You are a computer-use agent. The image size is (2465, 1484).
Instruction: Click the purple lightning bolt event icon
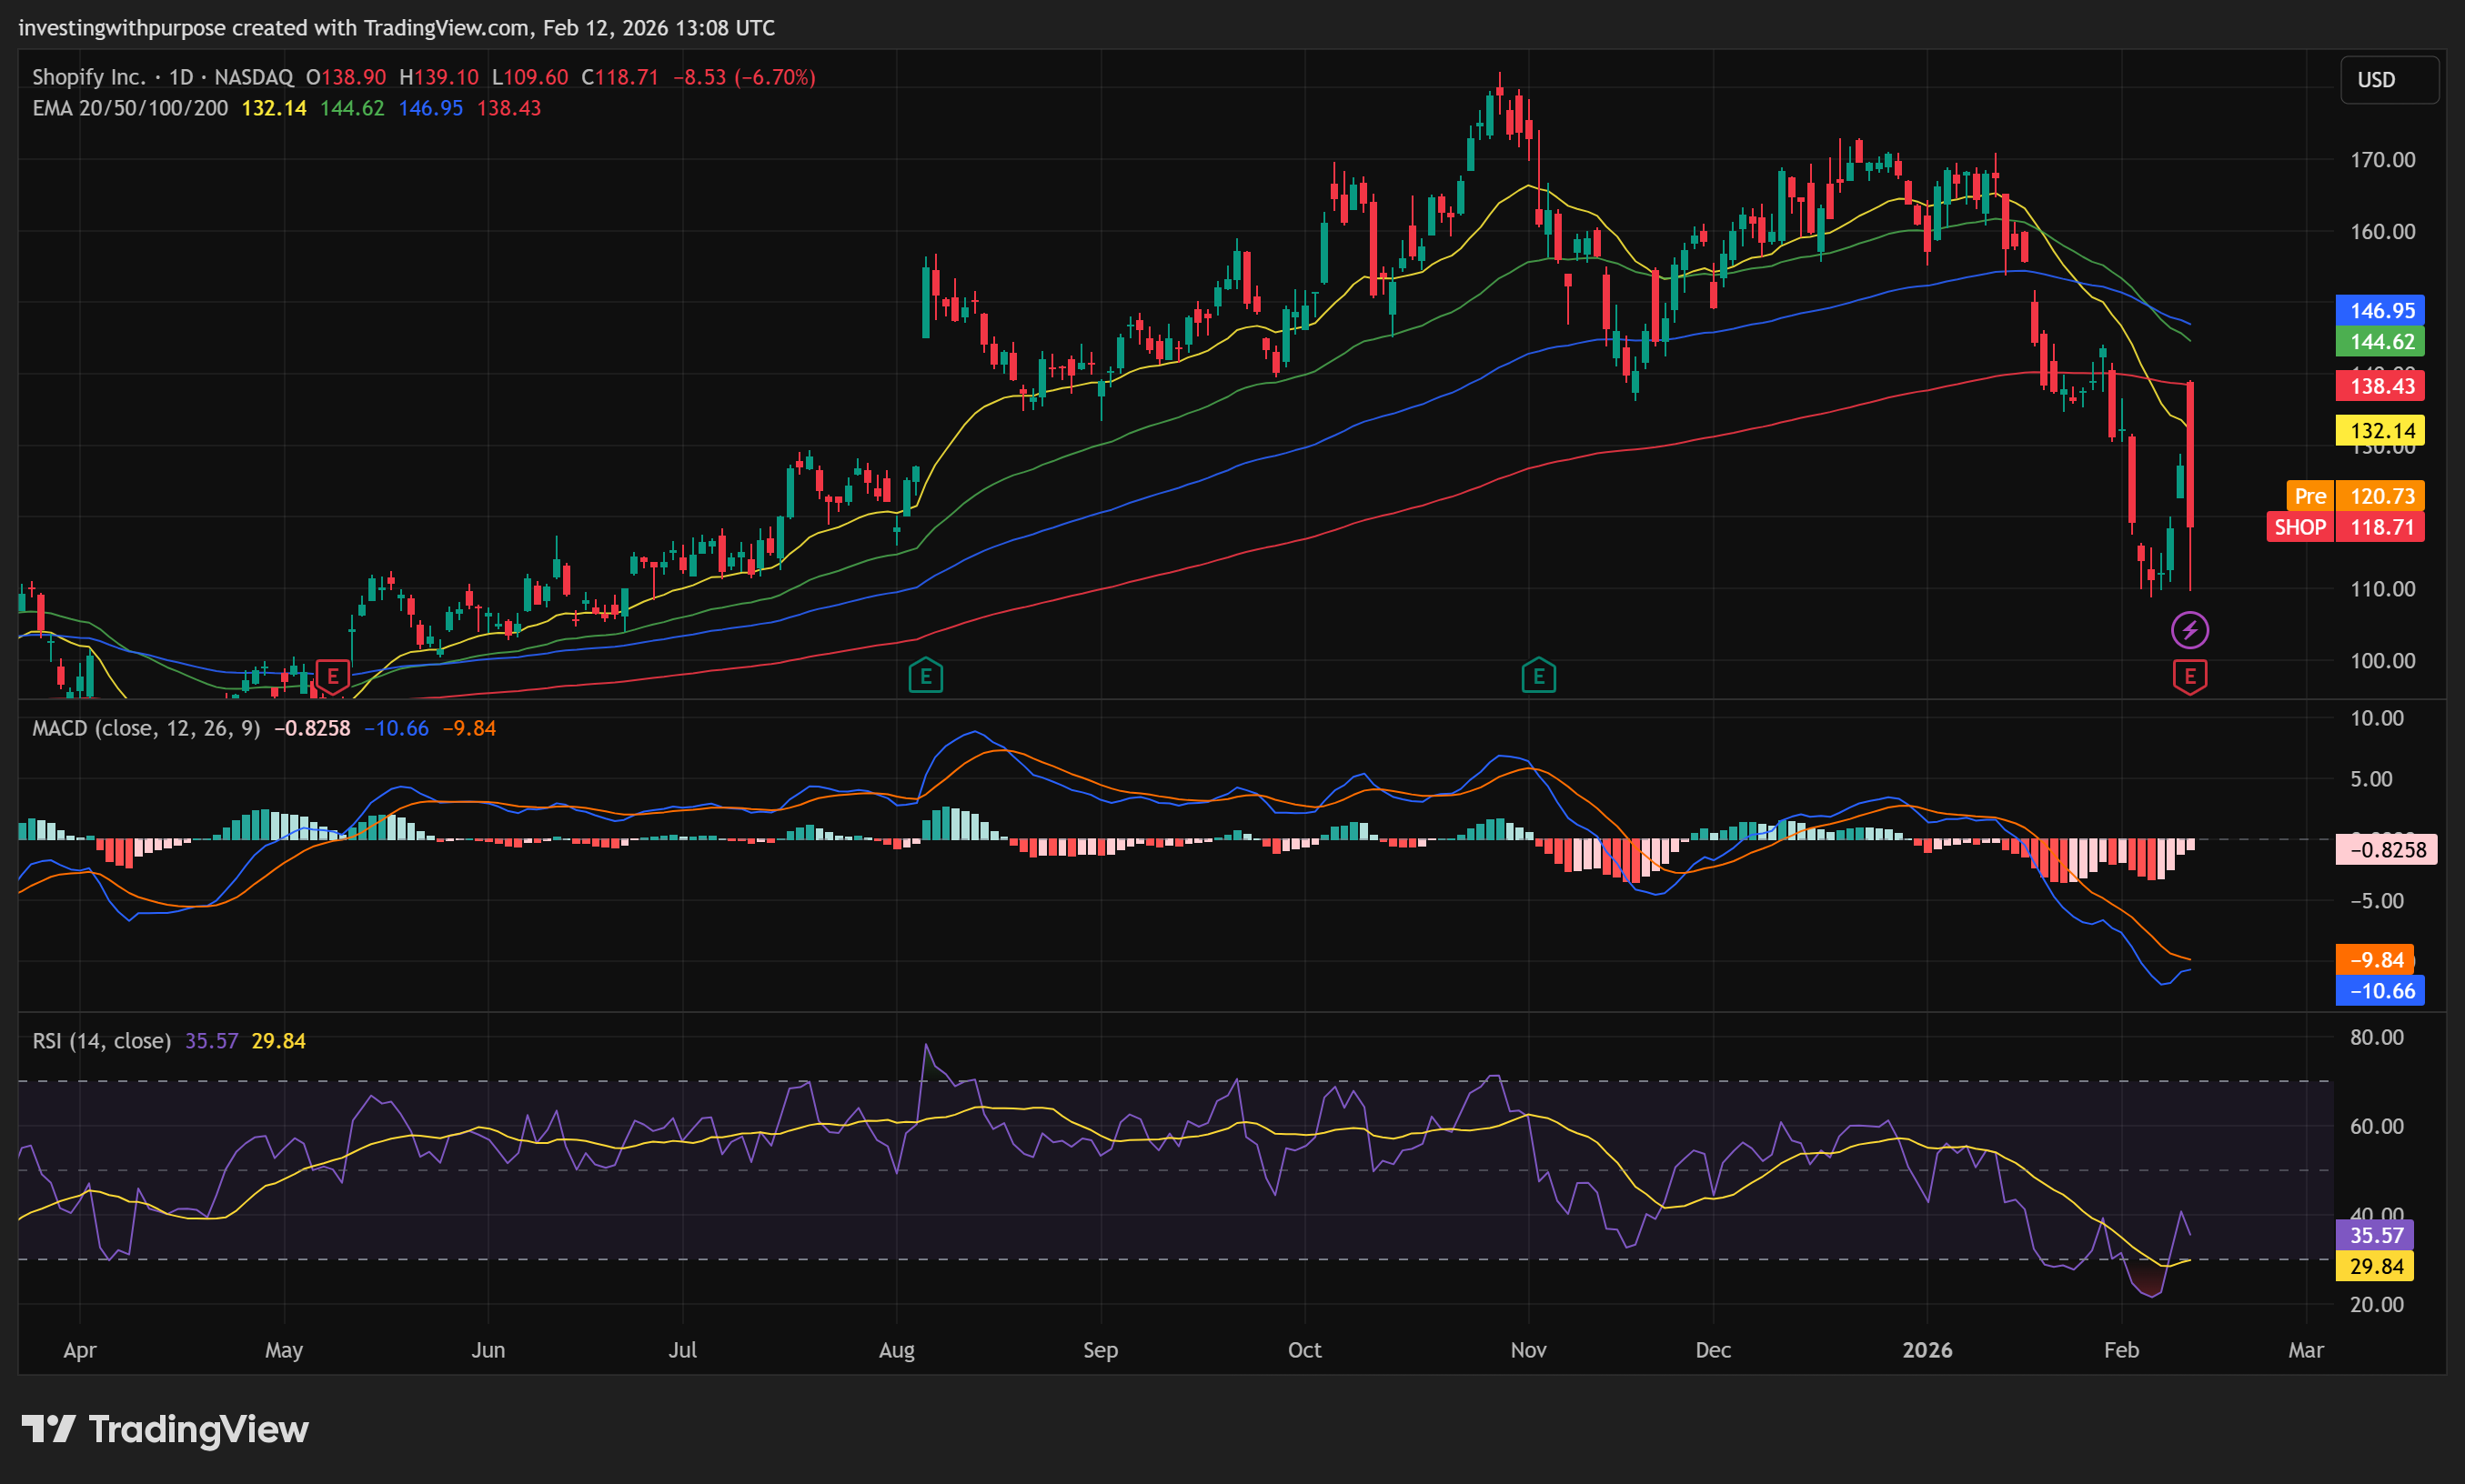point(2189,630)
